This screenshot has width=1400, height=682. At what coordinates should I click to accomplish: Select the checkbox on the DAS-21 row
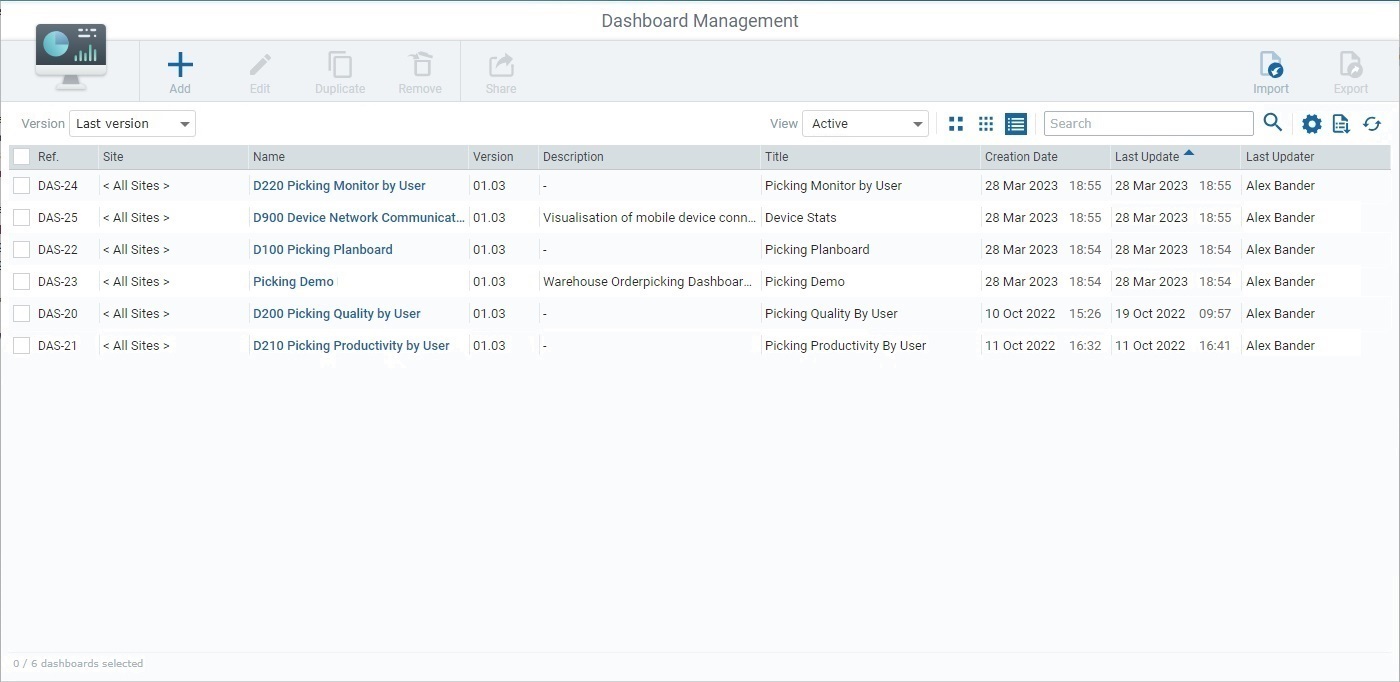[x=21, y=345]
